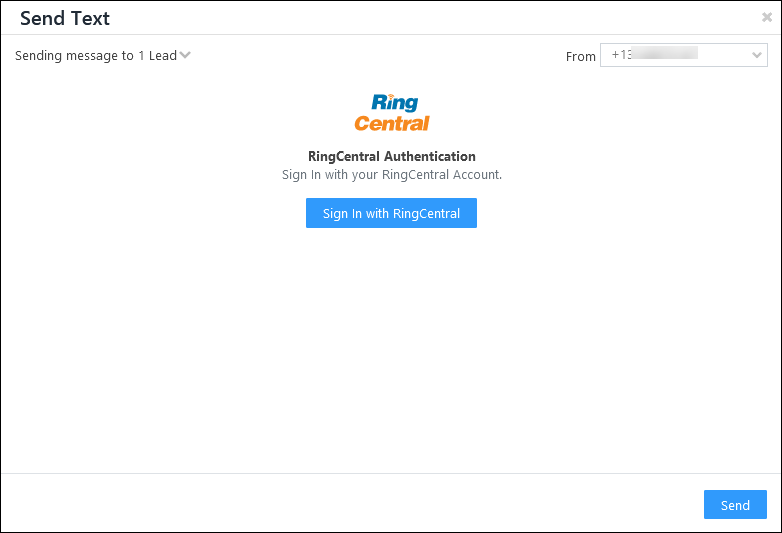782x533 pixels.
Task: Click the Send button
Action: tap(735, 505)
